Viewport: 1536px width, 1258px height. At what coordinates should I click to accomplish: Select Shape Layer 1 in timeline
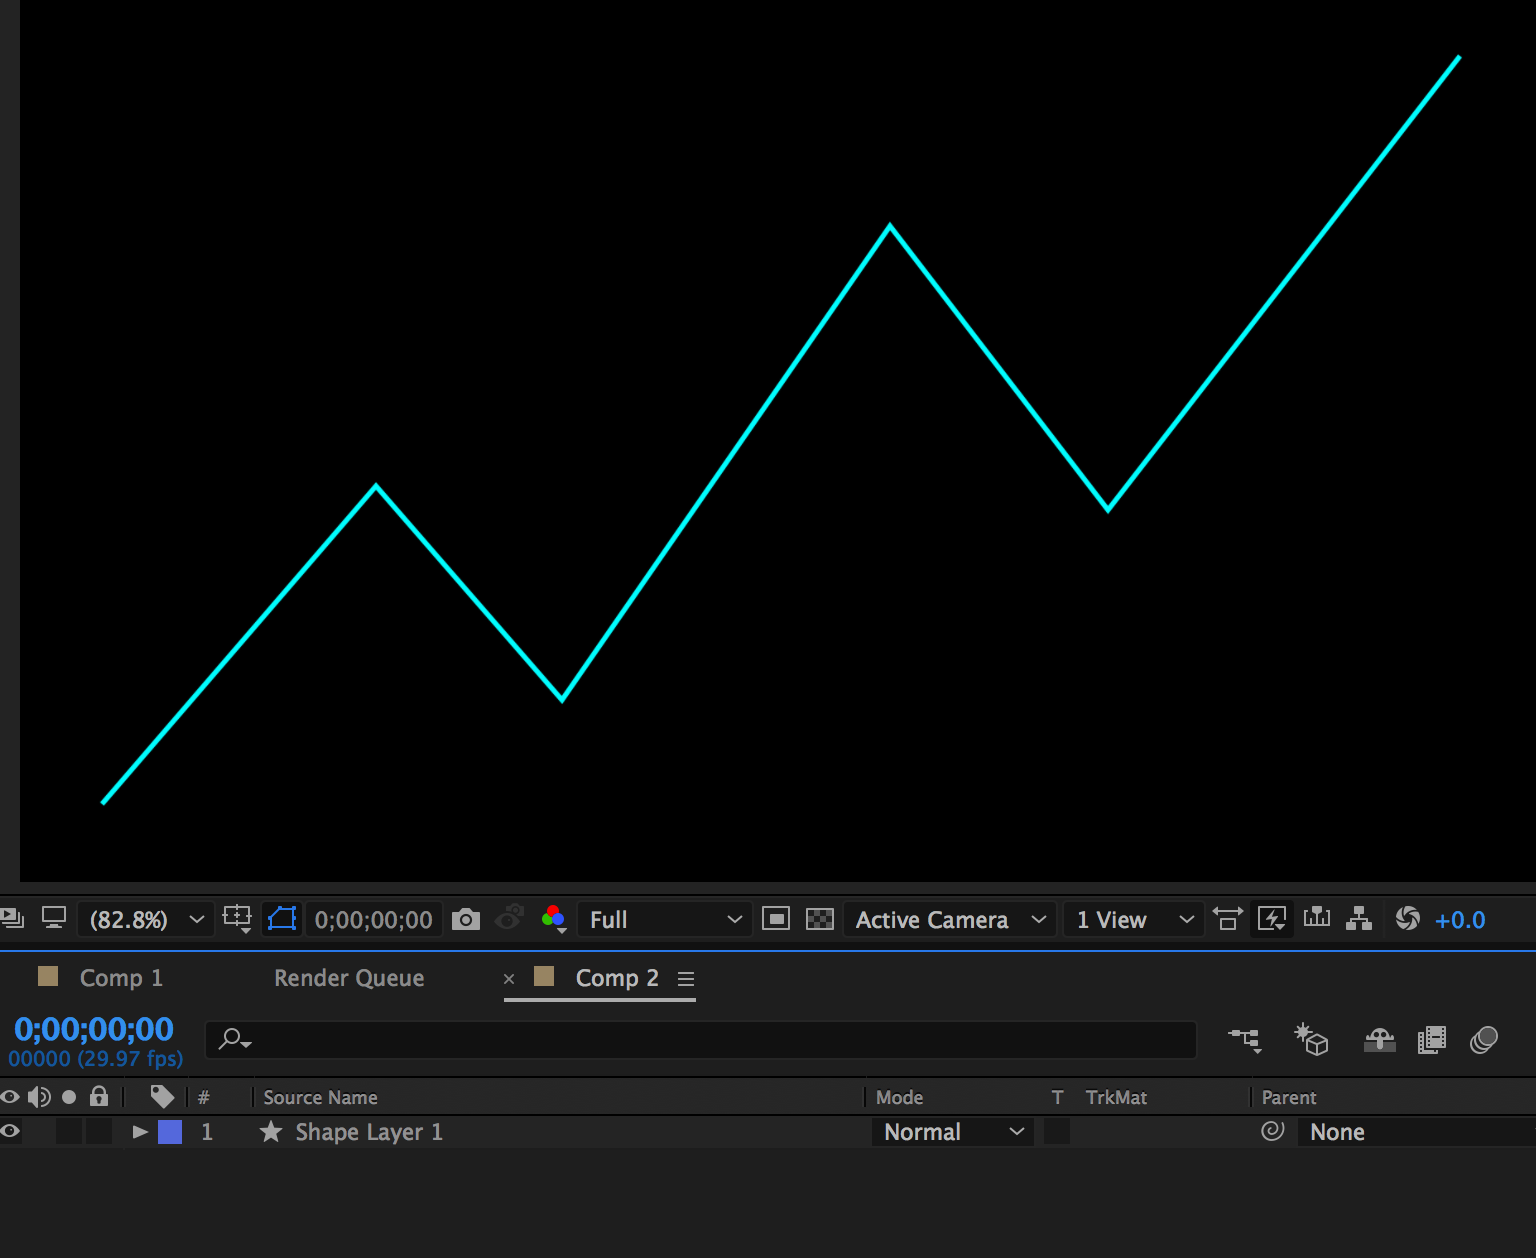click(x=369, y=1132)
